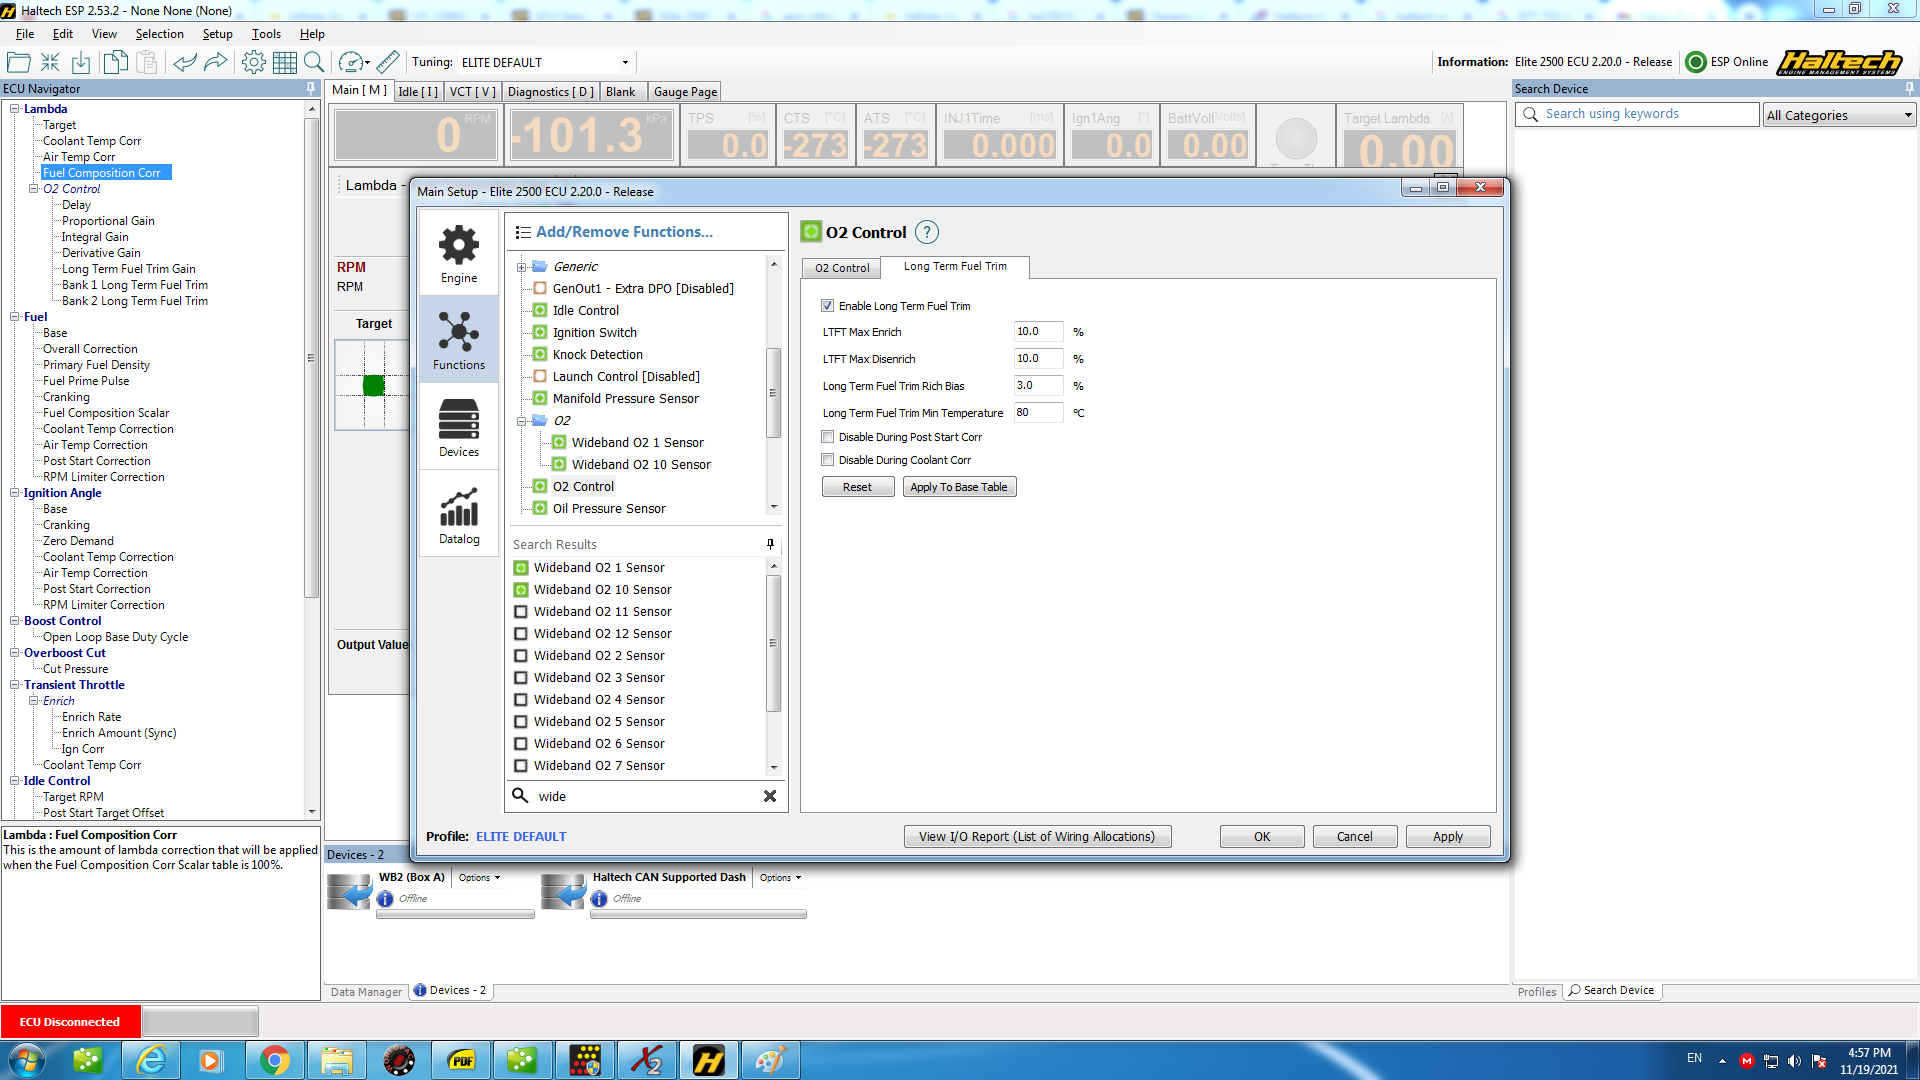Open the Windows Start menu
Image resolution: width=1920 pixels, height=1080 pixels.
27,1060
